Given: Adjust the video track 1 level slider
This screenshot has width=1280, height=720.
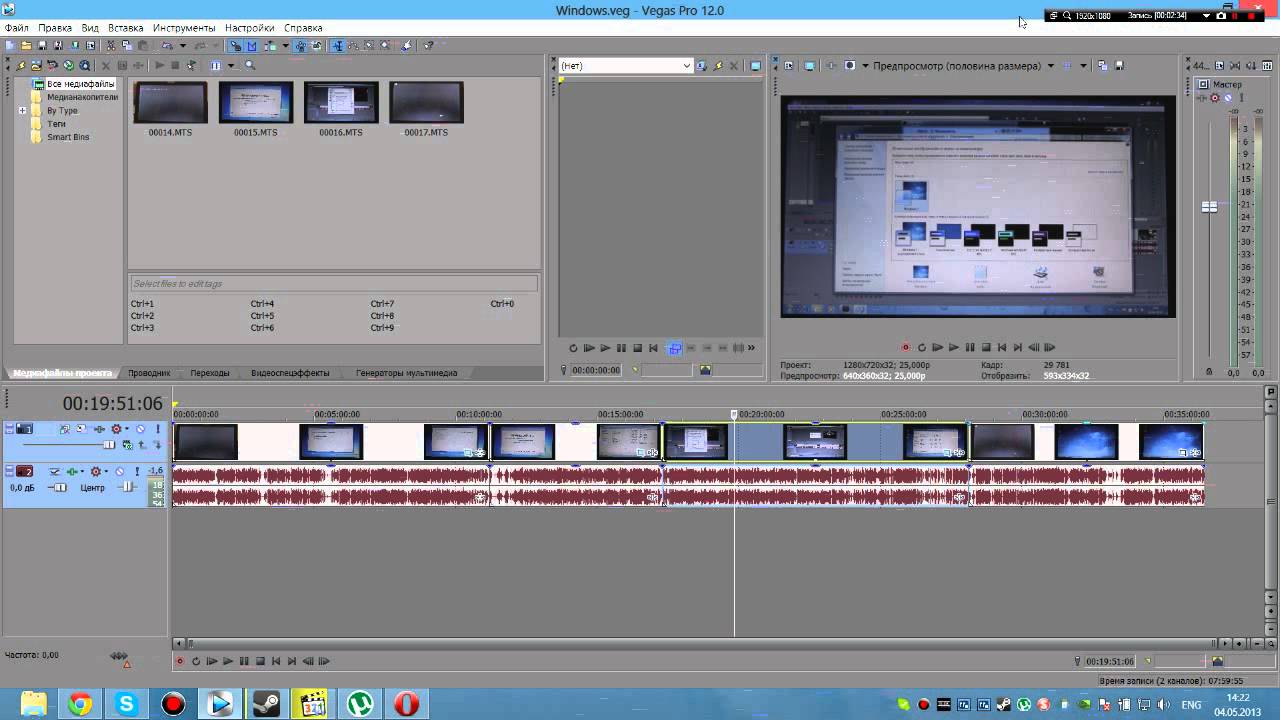Looking at the screenshot, I should pos(109,445).
